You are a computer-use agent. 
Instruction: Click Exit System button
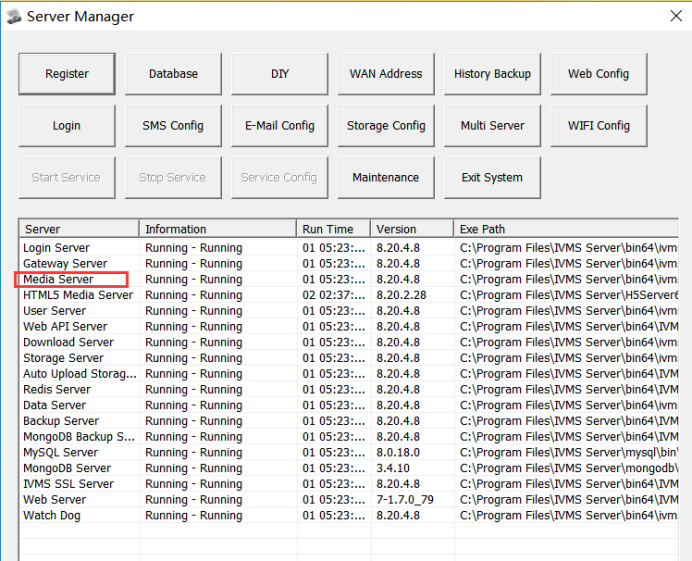click(x=493, y=177)
